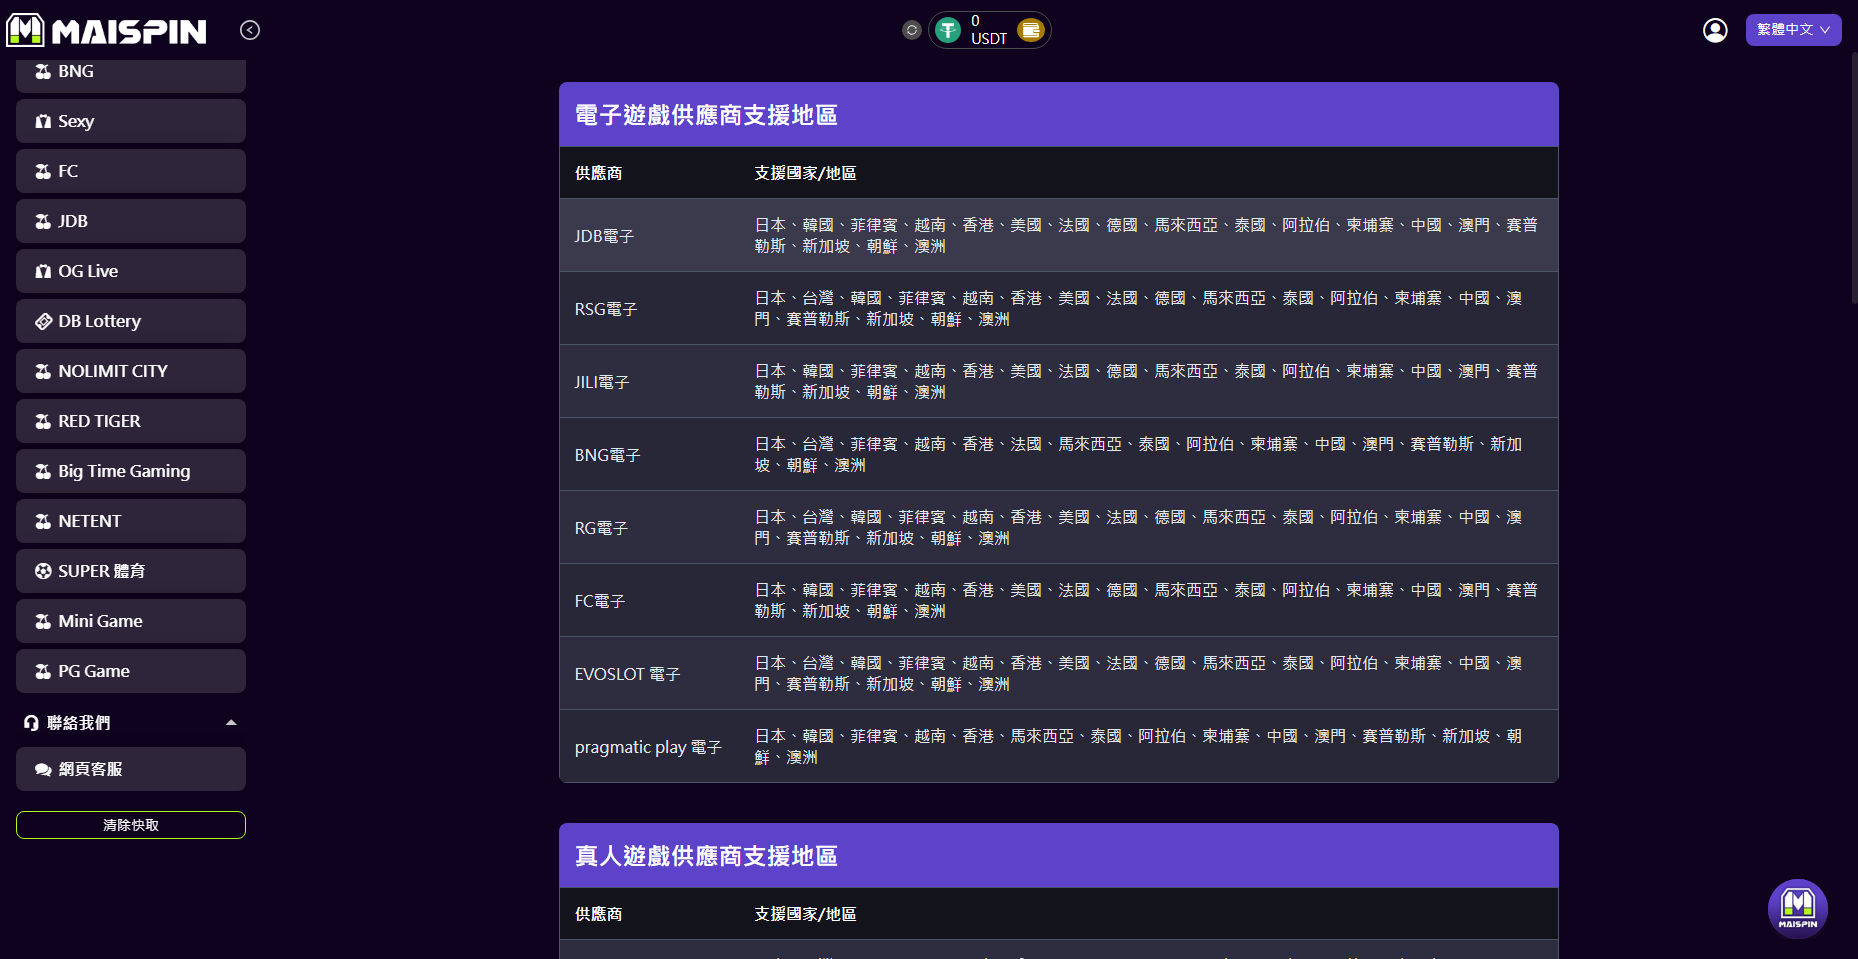Select Big Time Gaming in the sidebar
This screenshot has width=1858, height=959.
[x=131, y=471]
